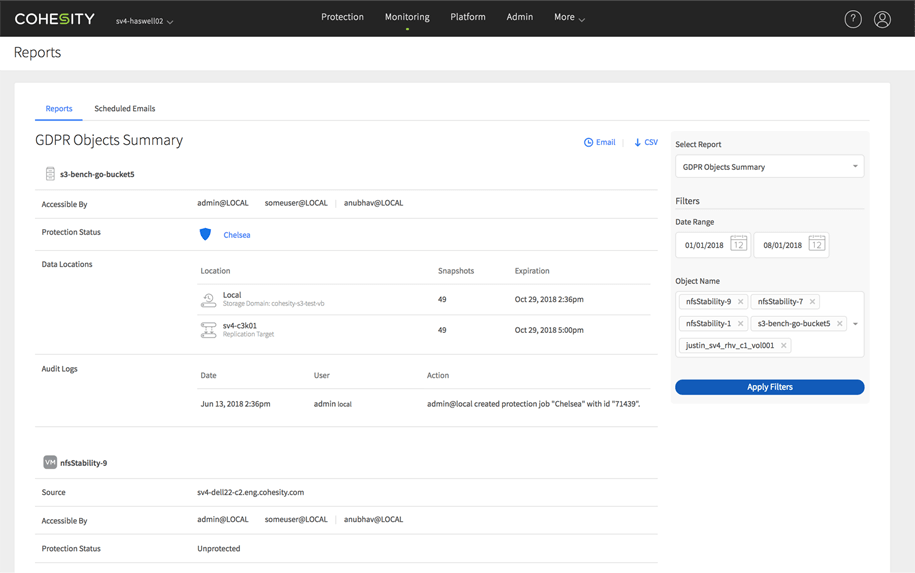The width and height of the screenshot is (915, 573).
Task: Remove the nfsStability-1 filter tag
Action: coord(741,323)
